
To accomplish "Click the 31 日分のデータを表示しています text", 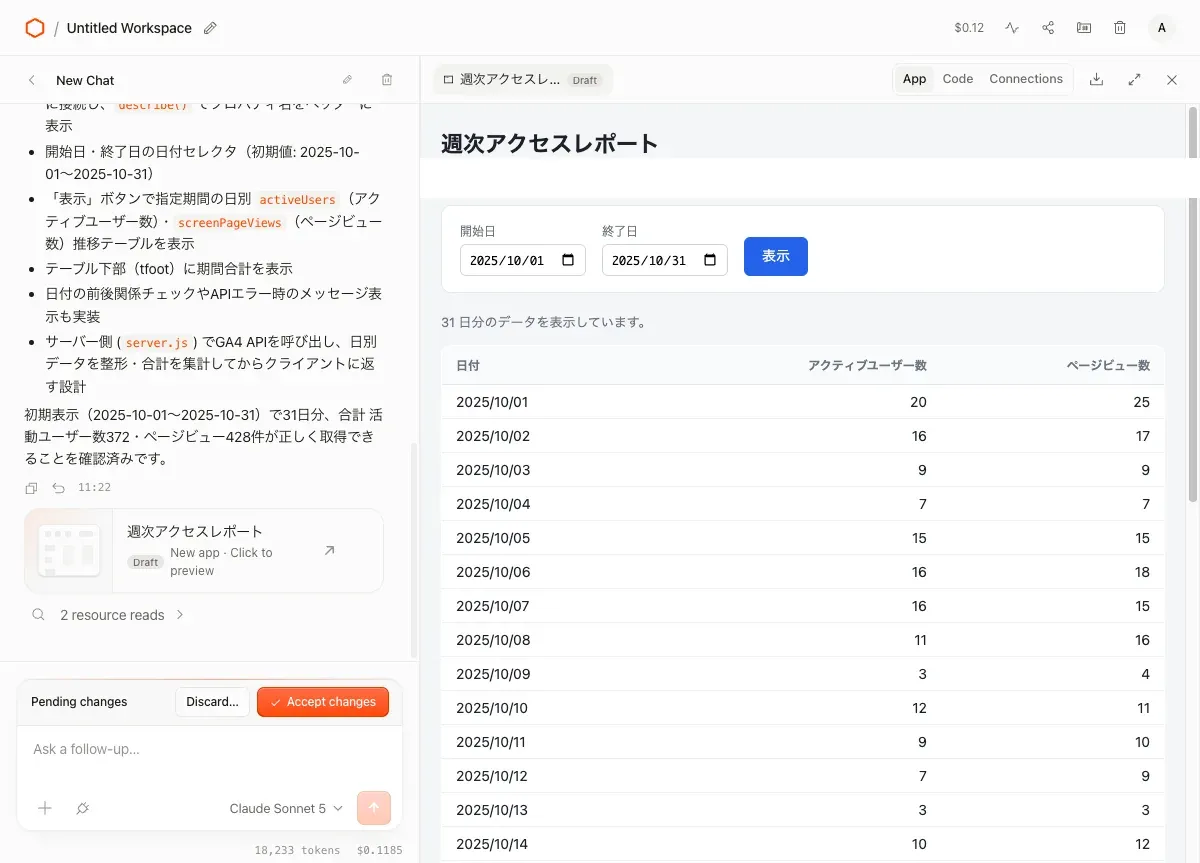I will pos(546,323).
